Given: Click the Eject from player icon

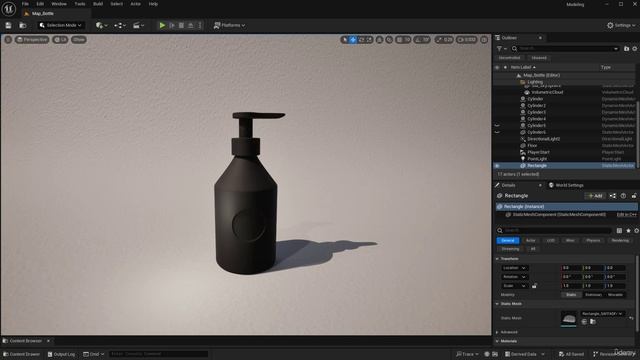Looking at the screenshot, I should tap(191, 25).
